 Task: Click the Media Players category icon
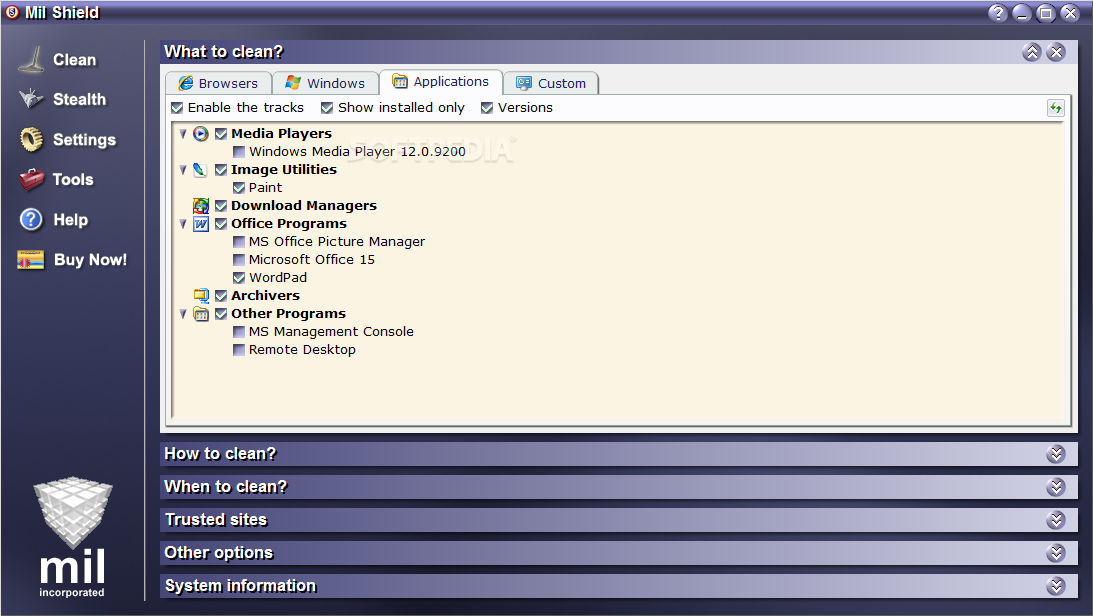point(201,134)
